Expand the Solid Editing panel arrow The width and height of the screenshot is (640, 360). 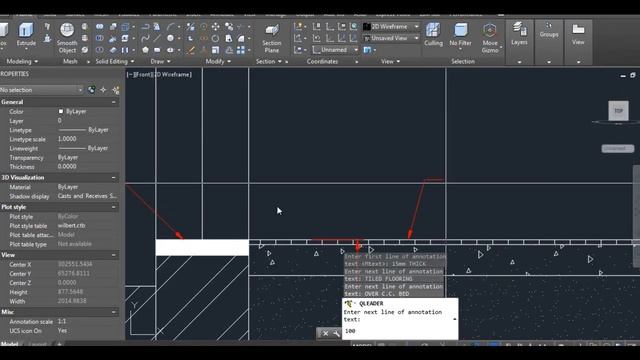[132, 62]
